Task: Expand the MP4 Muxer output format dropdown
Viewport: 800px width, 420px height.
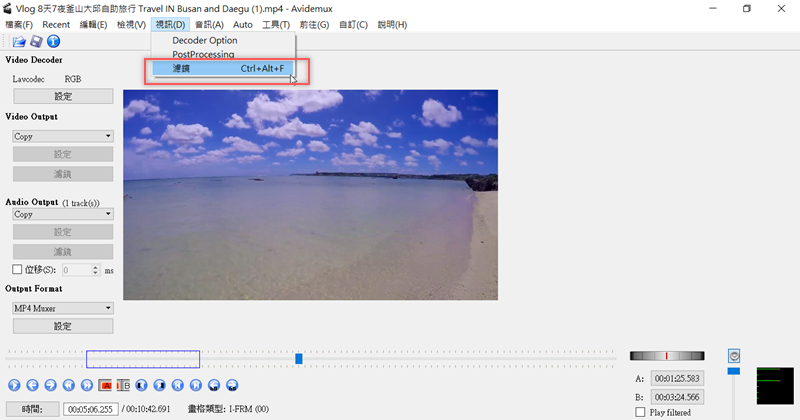Action: [63, 308]
